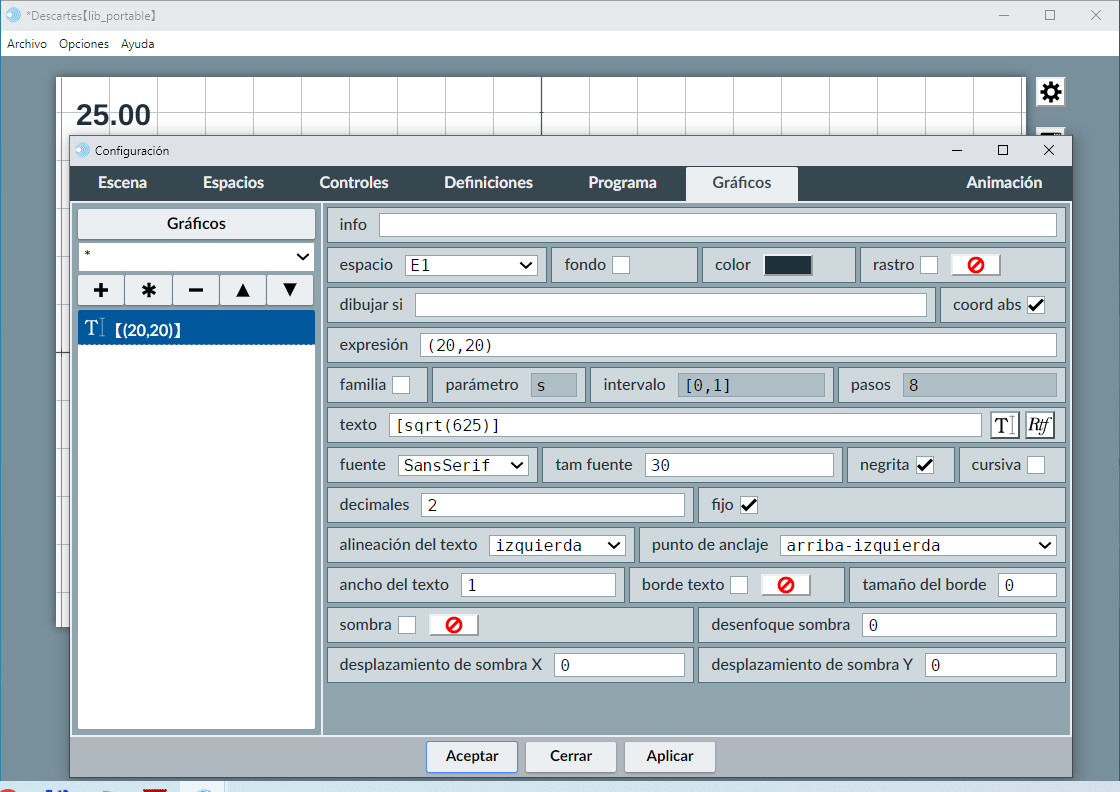
Task: Move graphic up with up arrow
Action: click(243, 290)
